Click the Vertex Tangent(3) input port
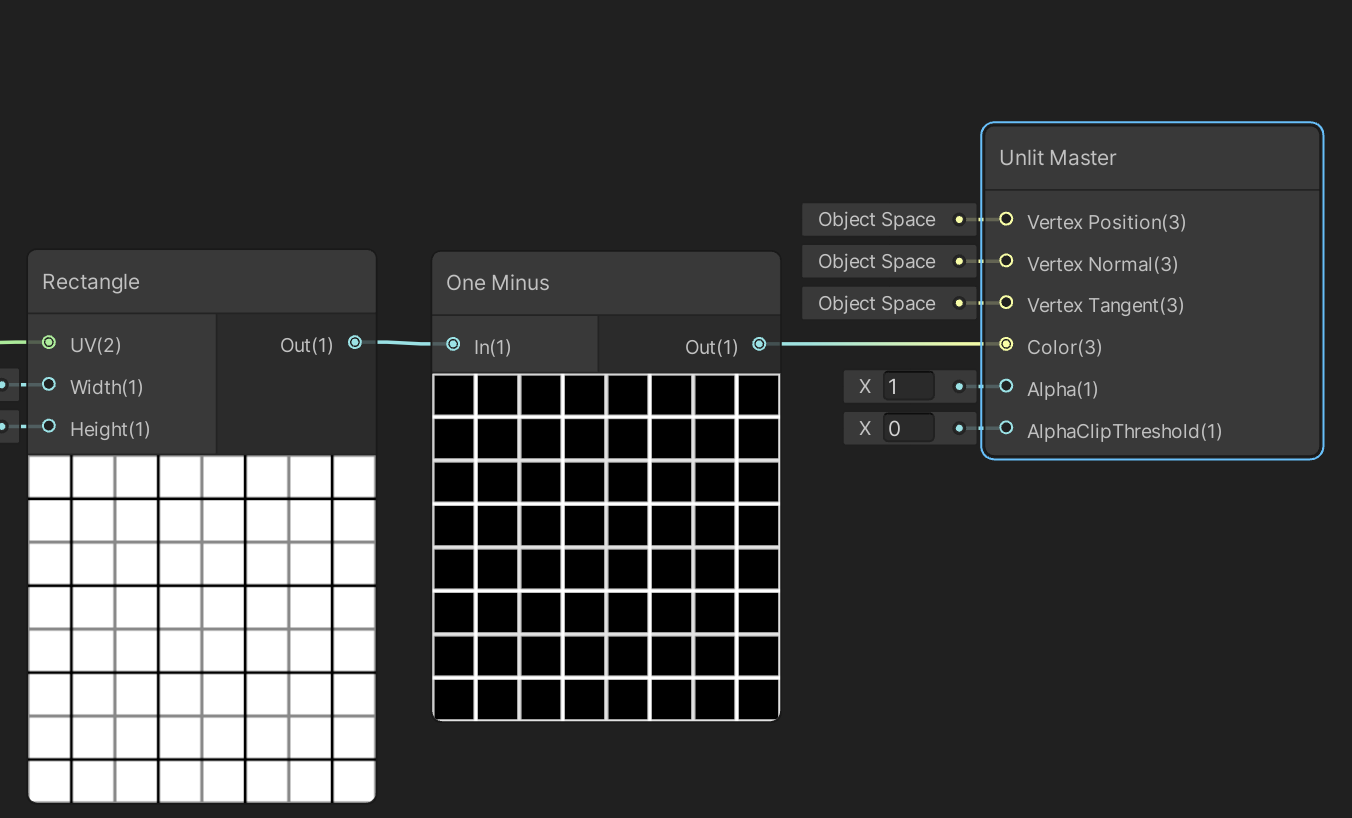Viewport: 1352px width, 818px height. coord(1006,303)
